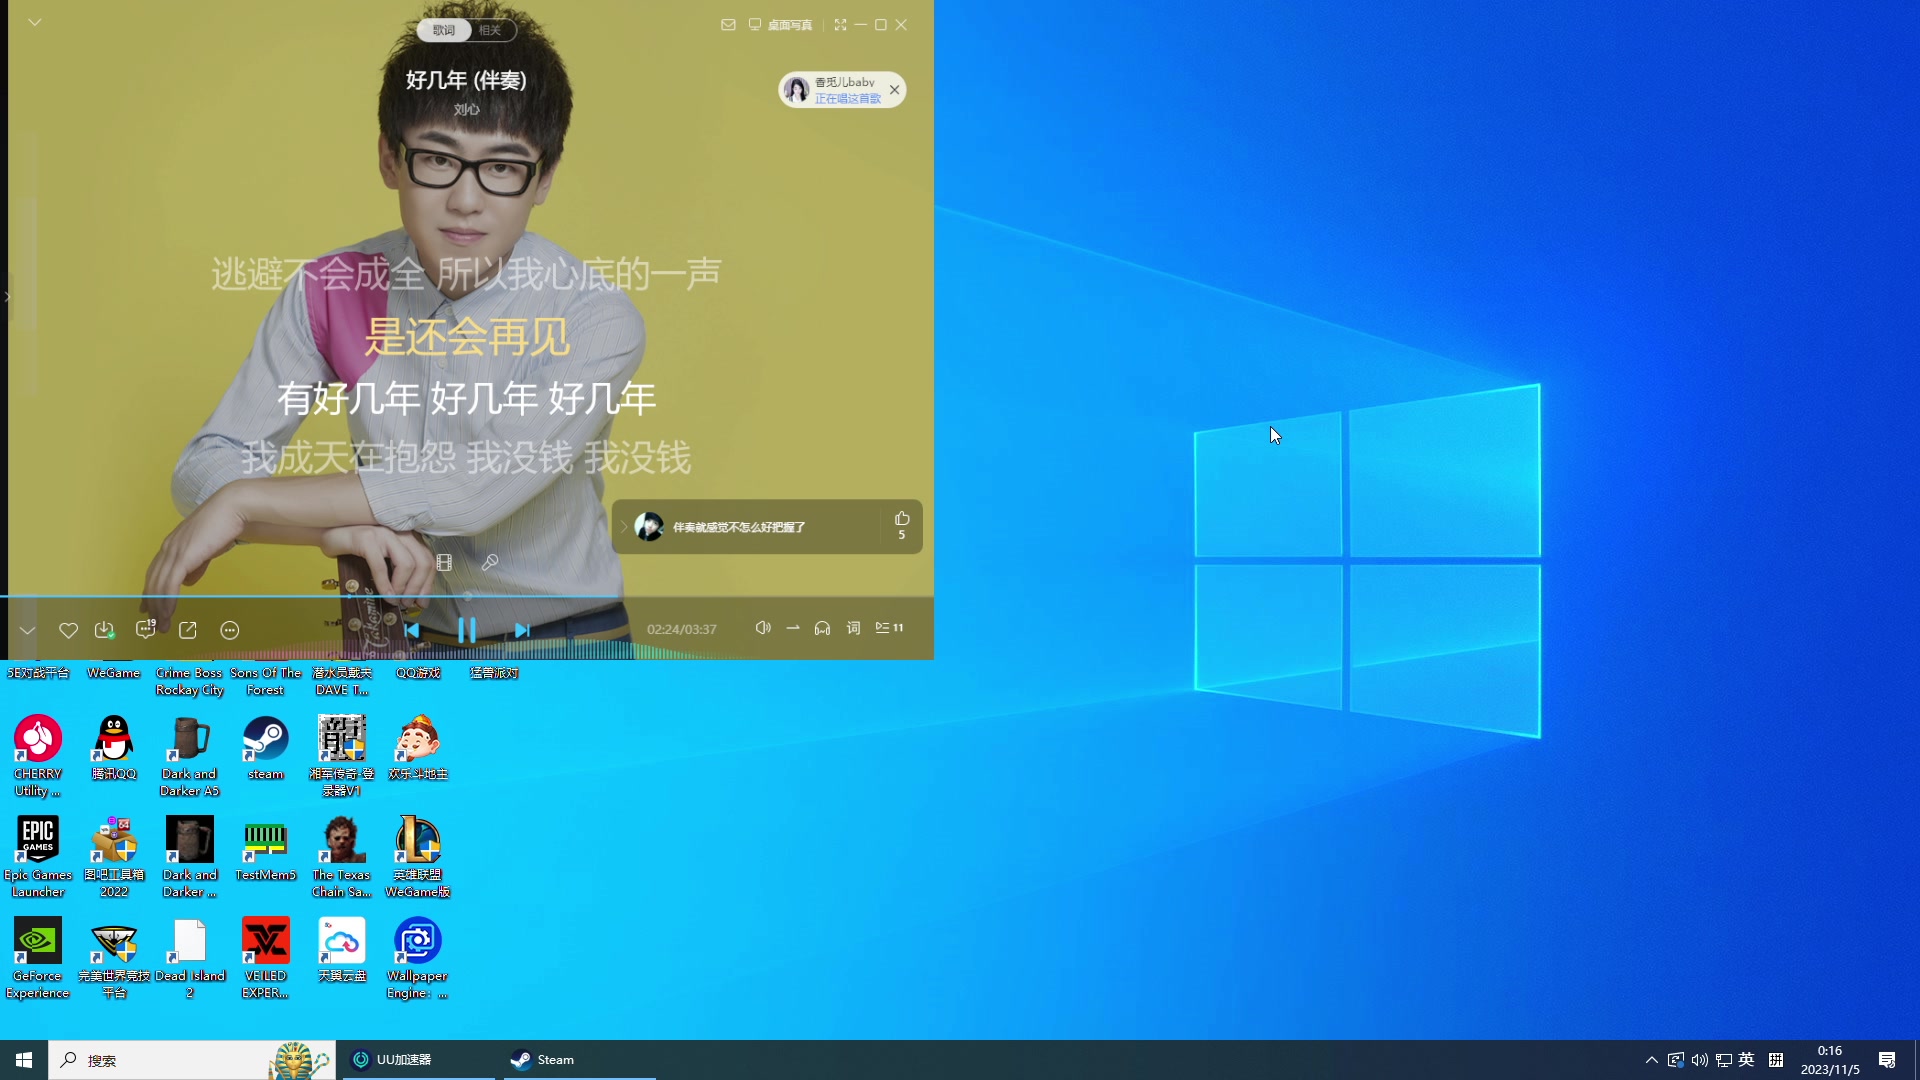Open TestMem5 desktop shortcut

266,849
